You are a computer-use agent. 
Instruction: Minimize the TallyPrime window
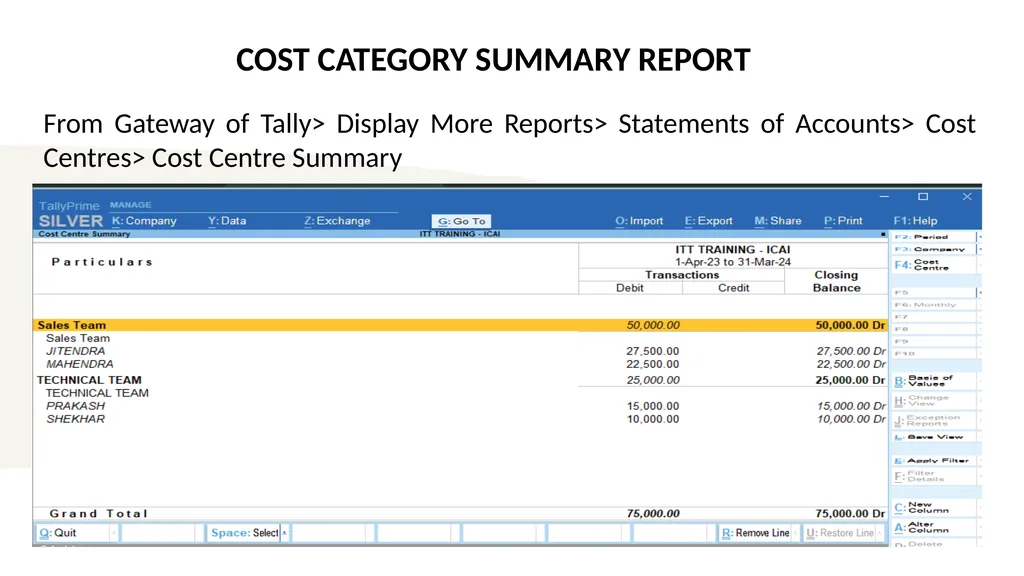[x=884, y=197]
